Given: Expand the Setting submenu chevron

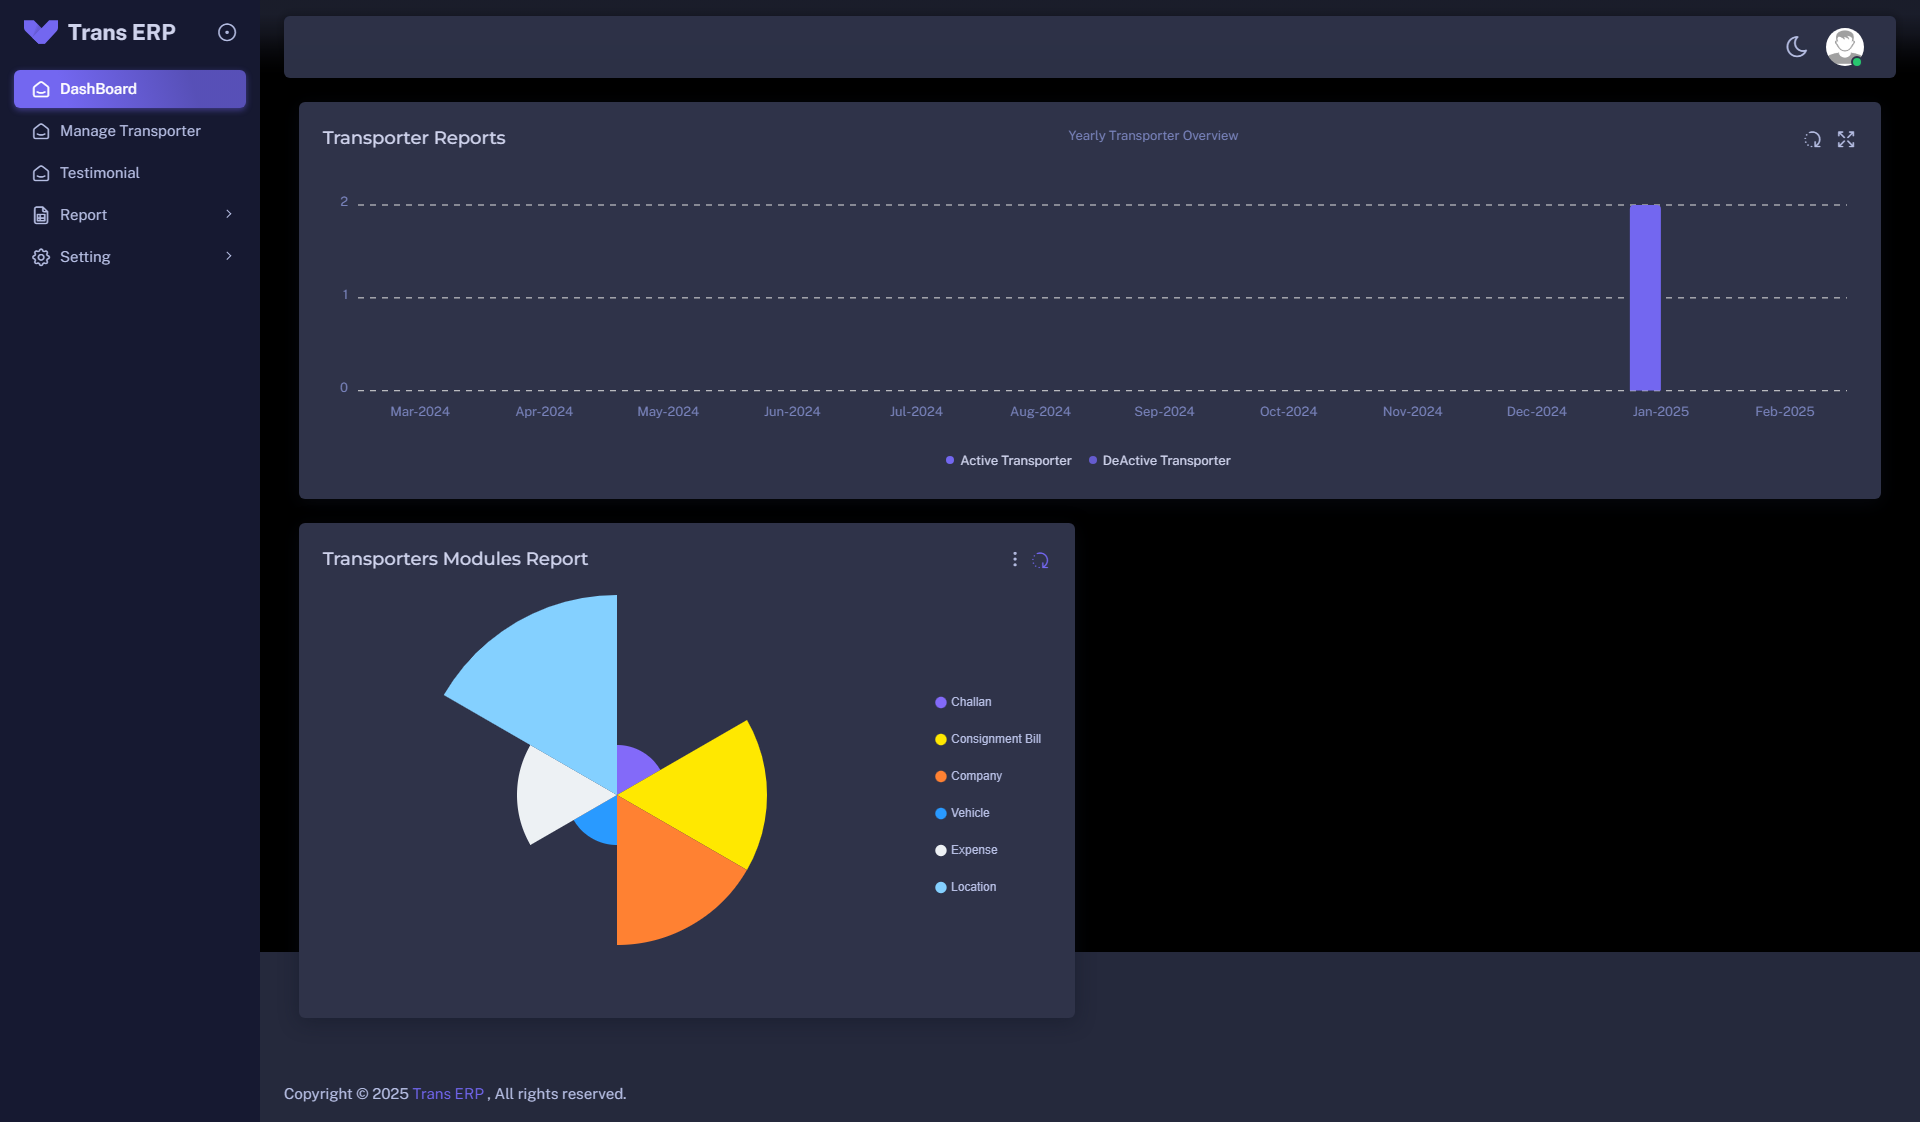Looking at the screenshot, I should coord(229,256).
